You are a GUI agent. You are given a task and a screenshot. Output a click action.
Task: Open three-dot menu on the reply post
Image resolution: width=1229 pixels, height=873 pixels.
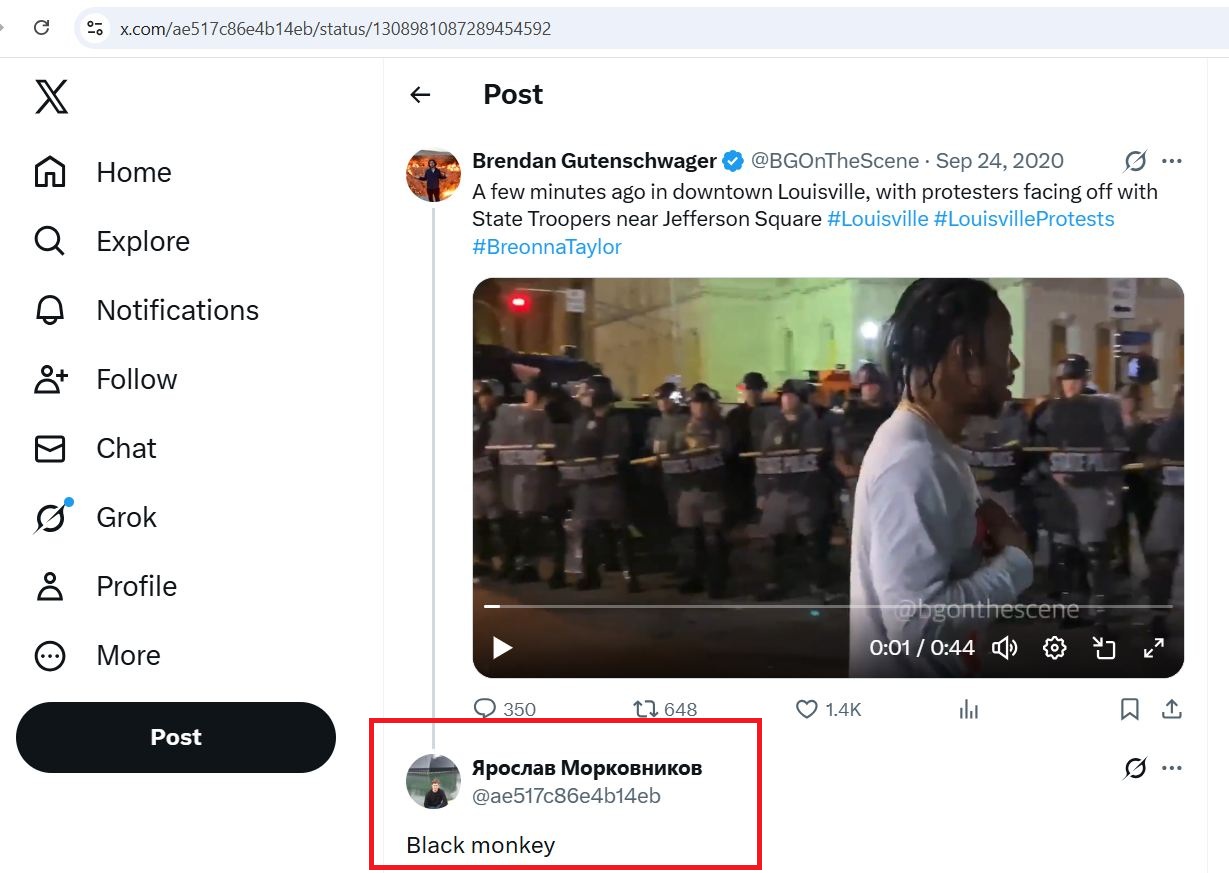click(1172, 768)
